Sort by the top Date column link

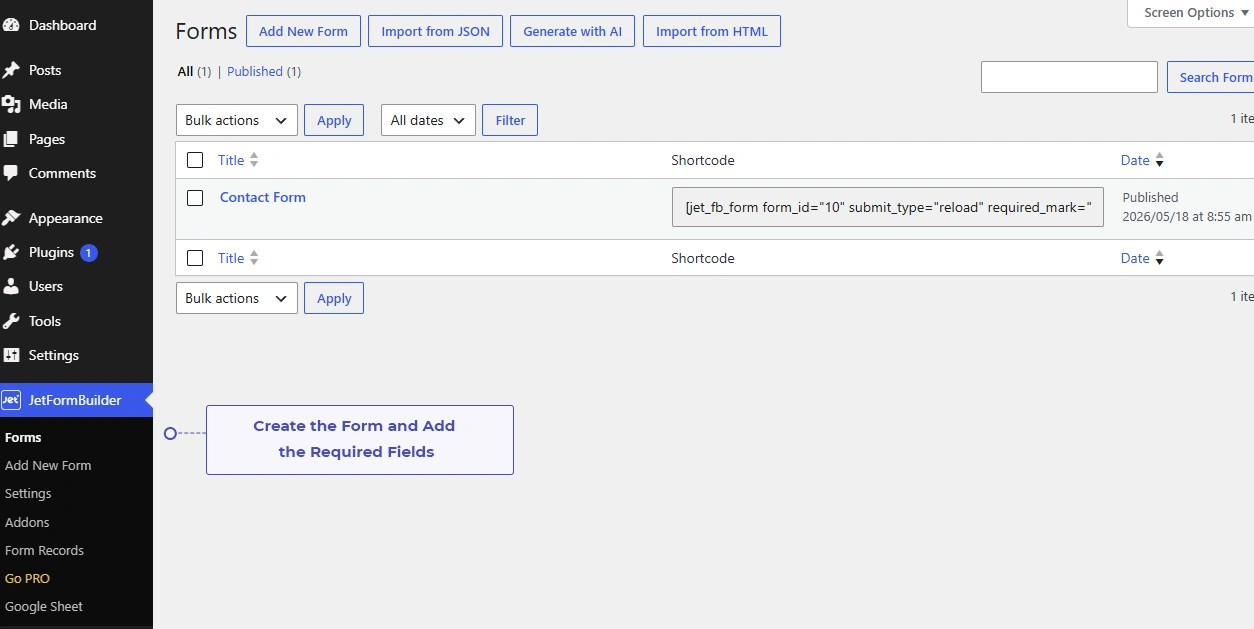pyautogui.click(x=1135, y=160)
